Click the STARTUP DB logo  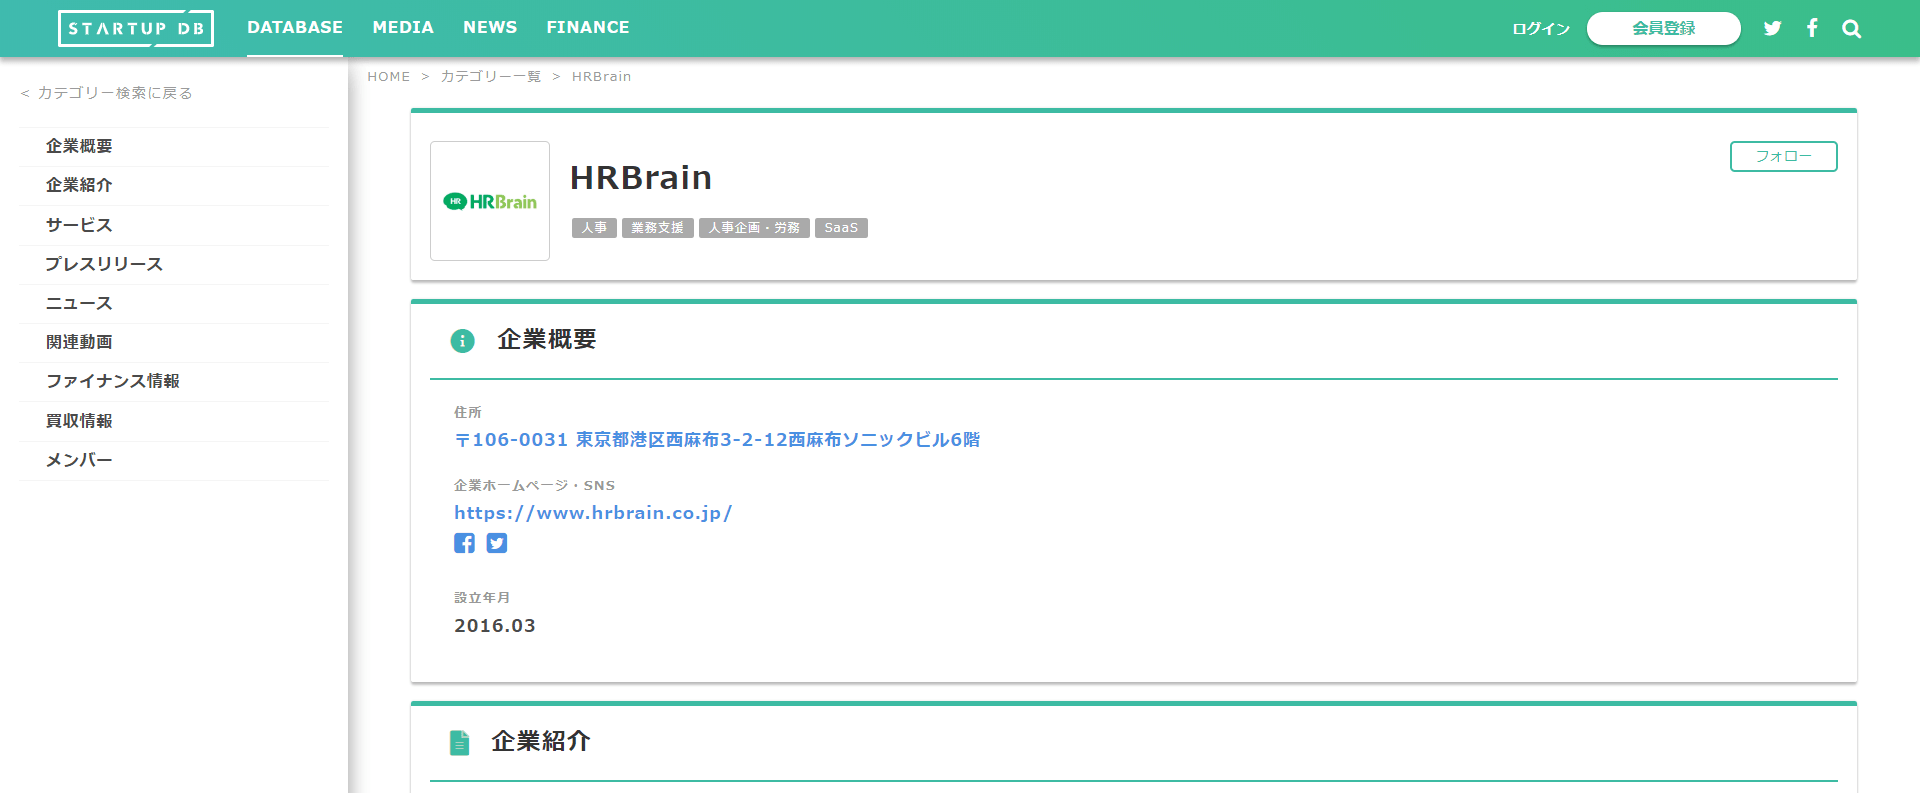click(x=136, y=28)
